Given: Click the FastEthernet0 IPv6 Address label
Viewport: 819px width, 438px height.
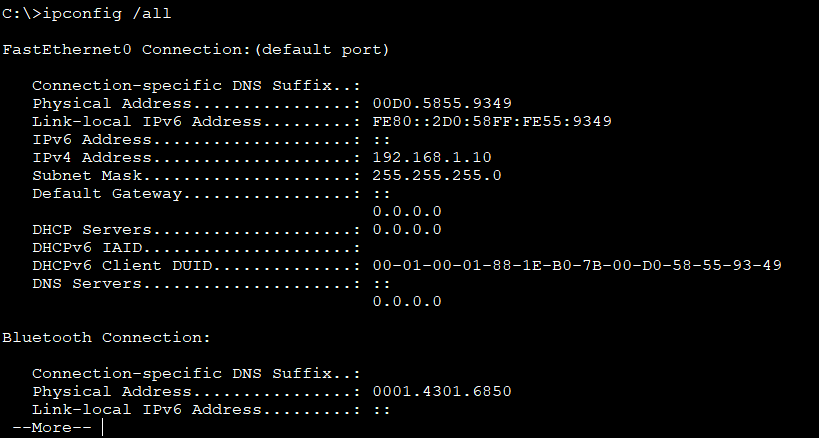Looking at the screenshot, I should (x=92, y=140).
